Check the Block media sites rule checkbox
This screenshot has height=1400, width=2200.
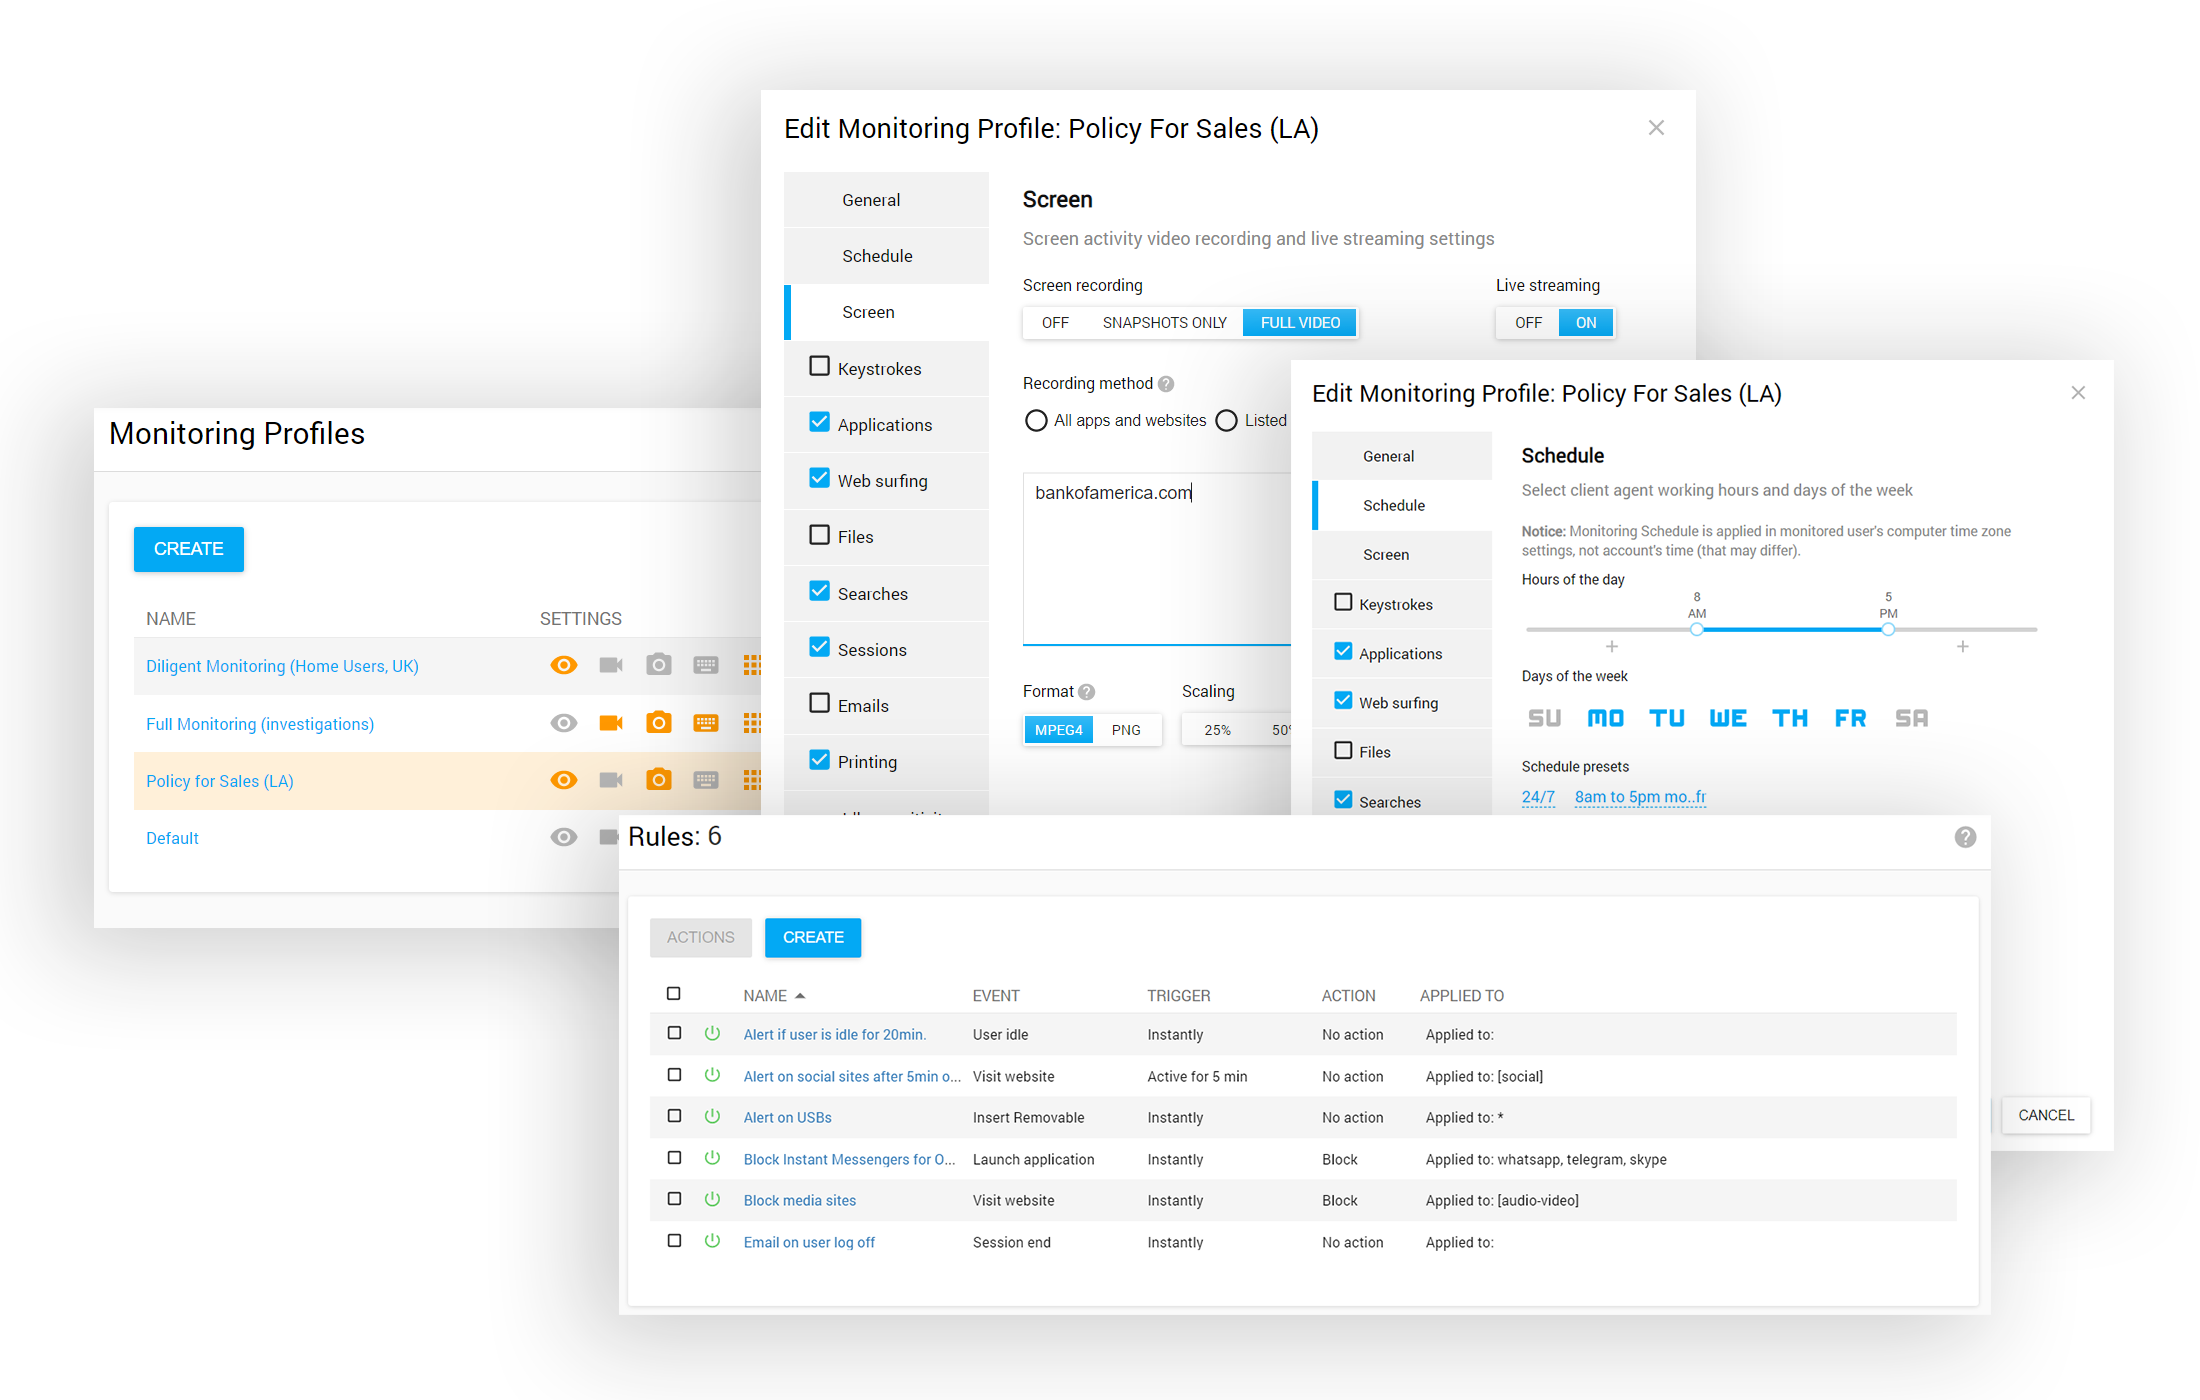click(674, 1199)
